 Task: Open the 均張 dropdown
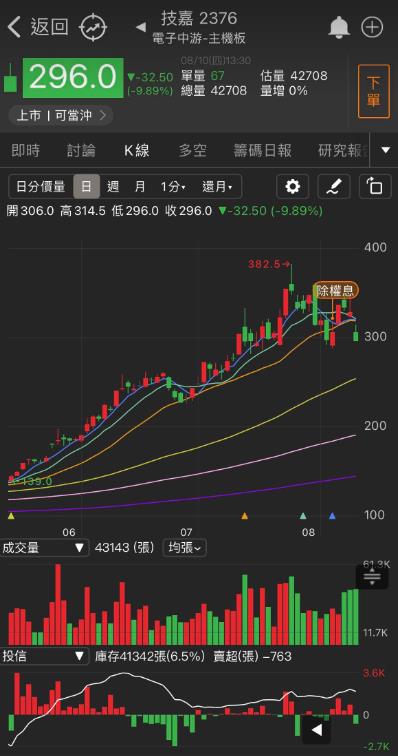[x=185, y=547]
